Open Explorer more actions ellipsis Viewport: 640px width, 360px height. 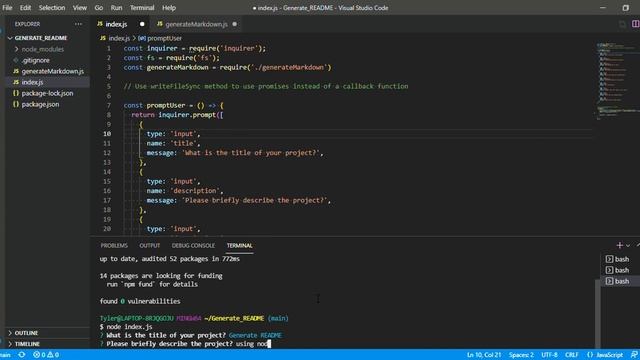(78, 24)
